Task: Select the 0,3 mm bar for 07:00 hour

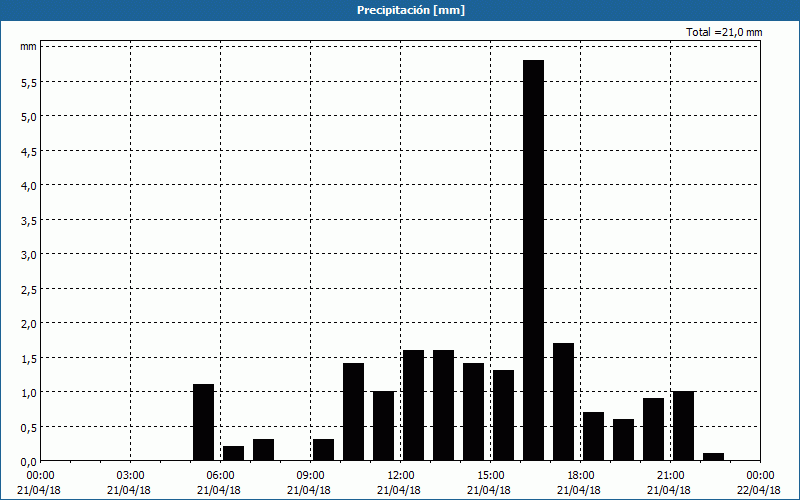Action: [x=264, y=450]
